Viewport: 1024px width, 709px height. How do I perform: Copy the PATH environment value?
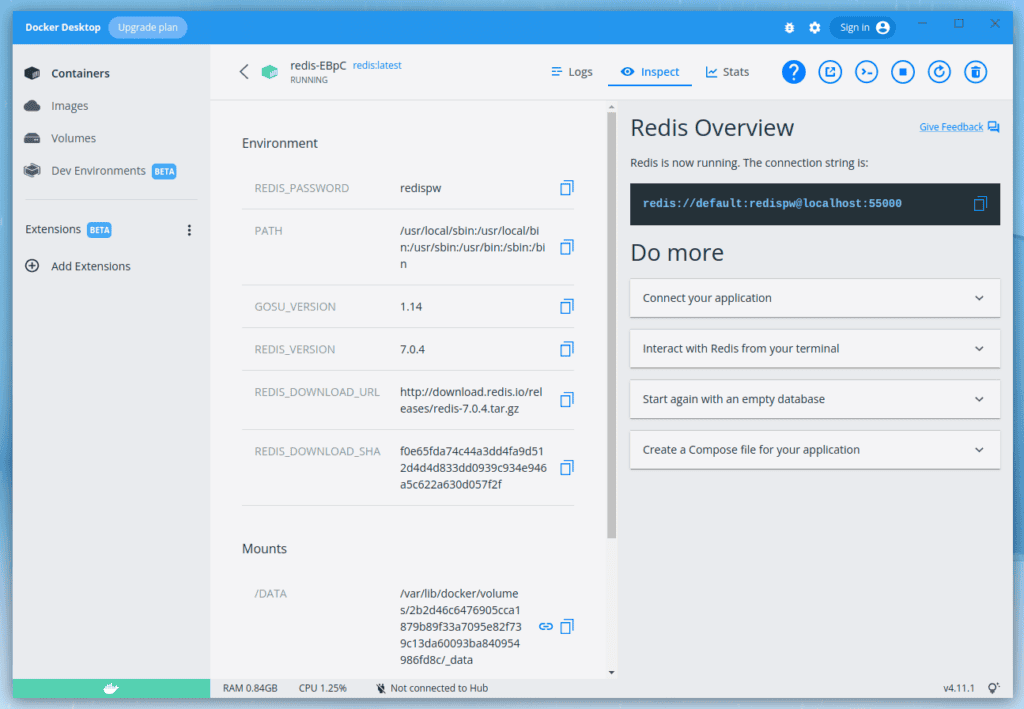click(x=567, y=247)
